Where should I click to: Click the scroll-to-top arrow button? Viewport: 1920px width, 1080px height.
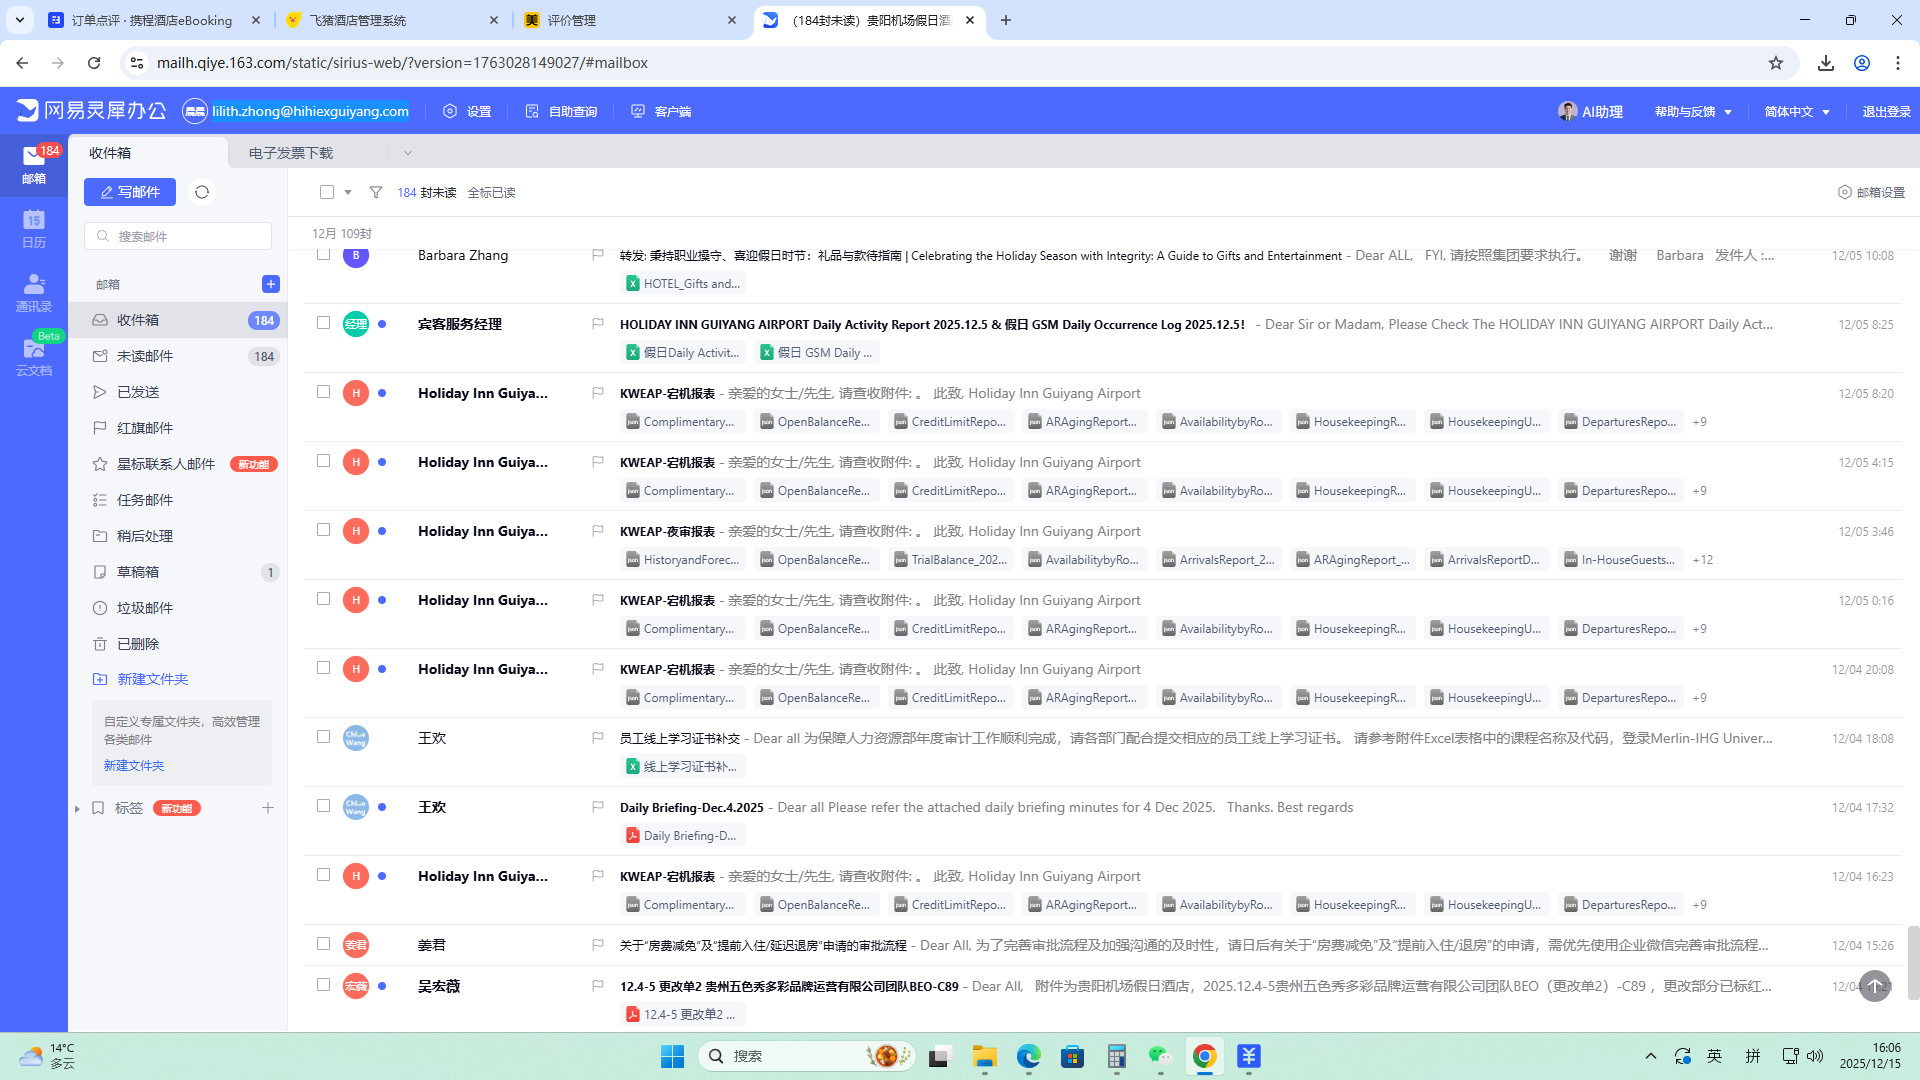1874,986
